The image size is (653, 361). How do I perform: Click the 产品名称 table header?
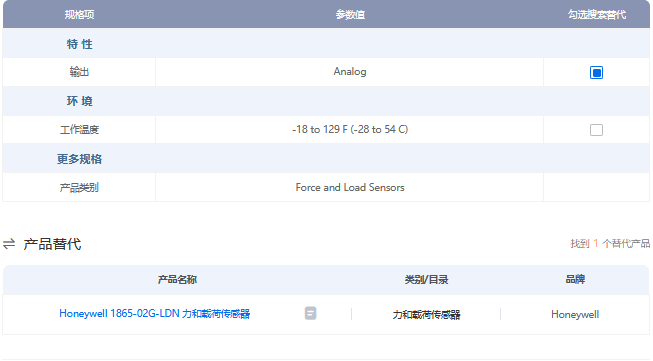pos(177,279)
